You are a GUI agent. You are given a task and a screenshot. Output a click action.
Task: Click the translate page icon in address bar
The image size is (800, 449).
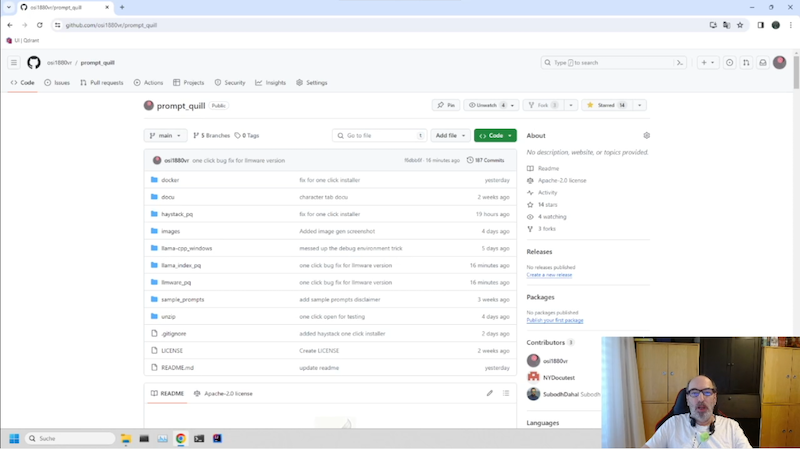coord(727,25)
